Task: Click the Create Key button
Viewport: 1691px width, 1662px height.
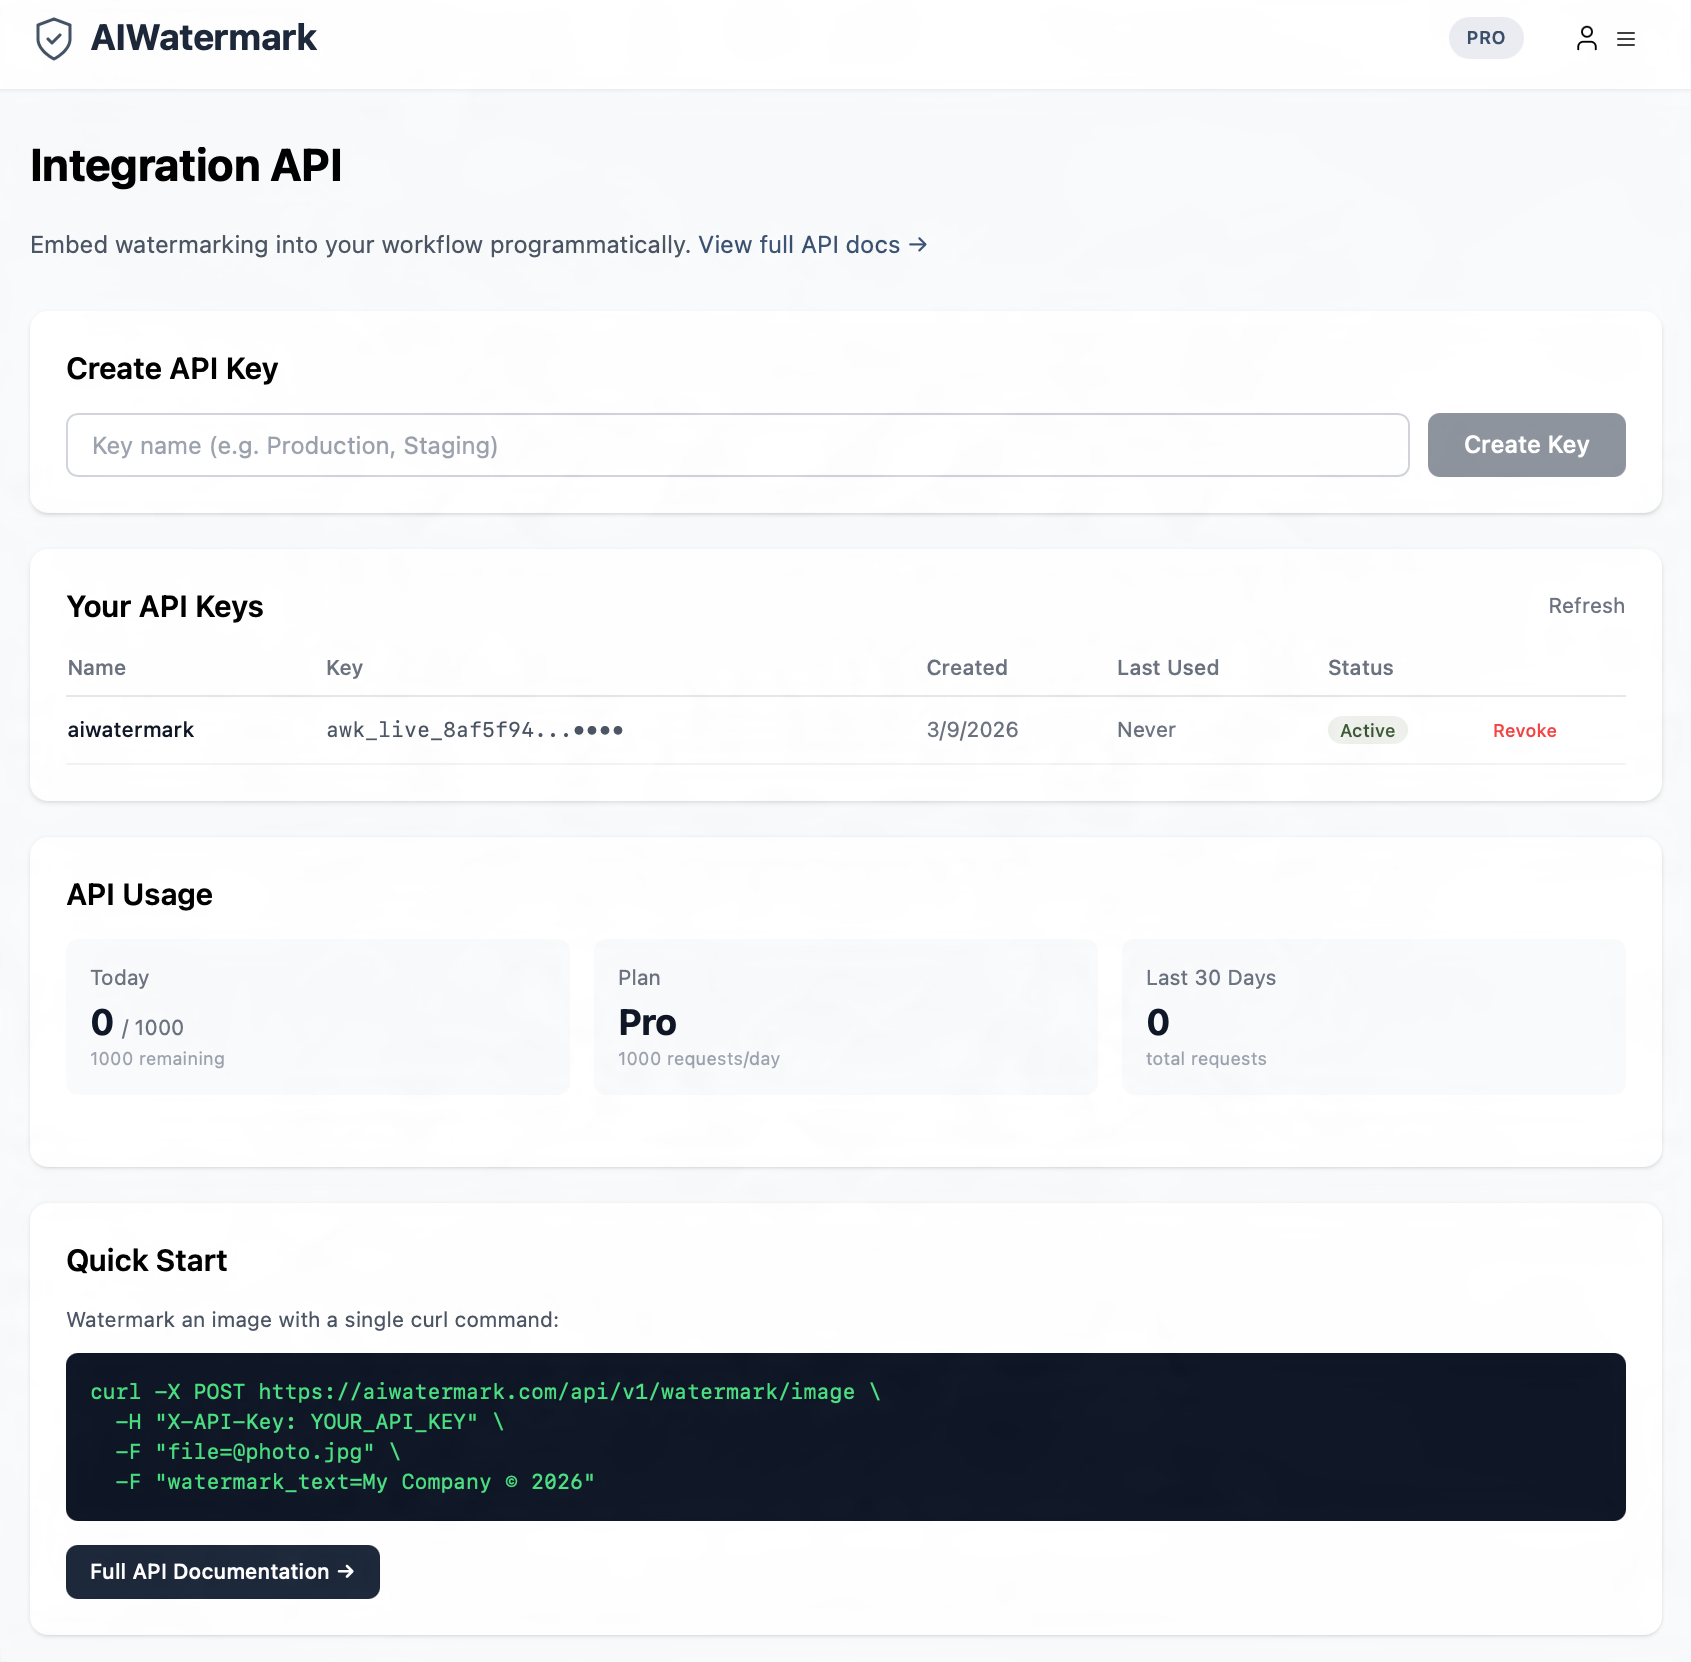Action: tap(1526, 445)
